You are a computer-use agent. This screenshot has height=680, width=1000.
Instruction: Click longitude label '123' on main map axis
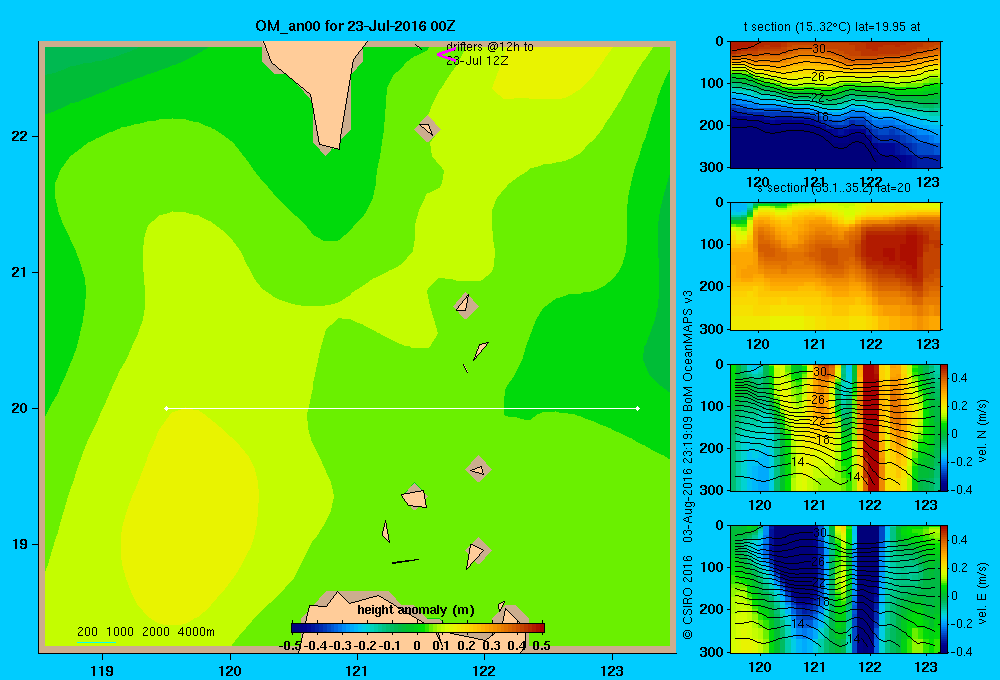click(x=612, y=670)
